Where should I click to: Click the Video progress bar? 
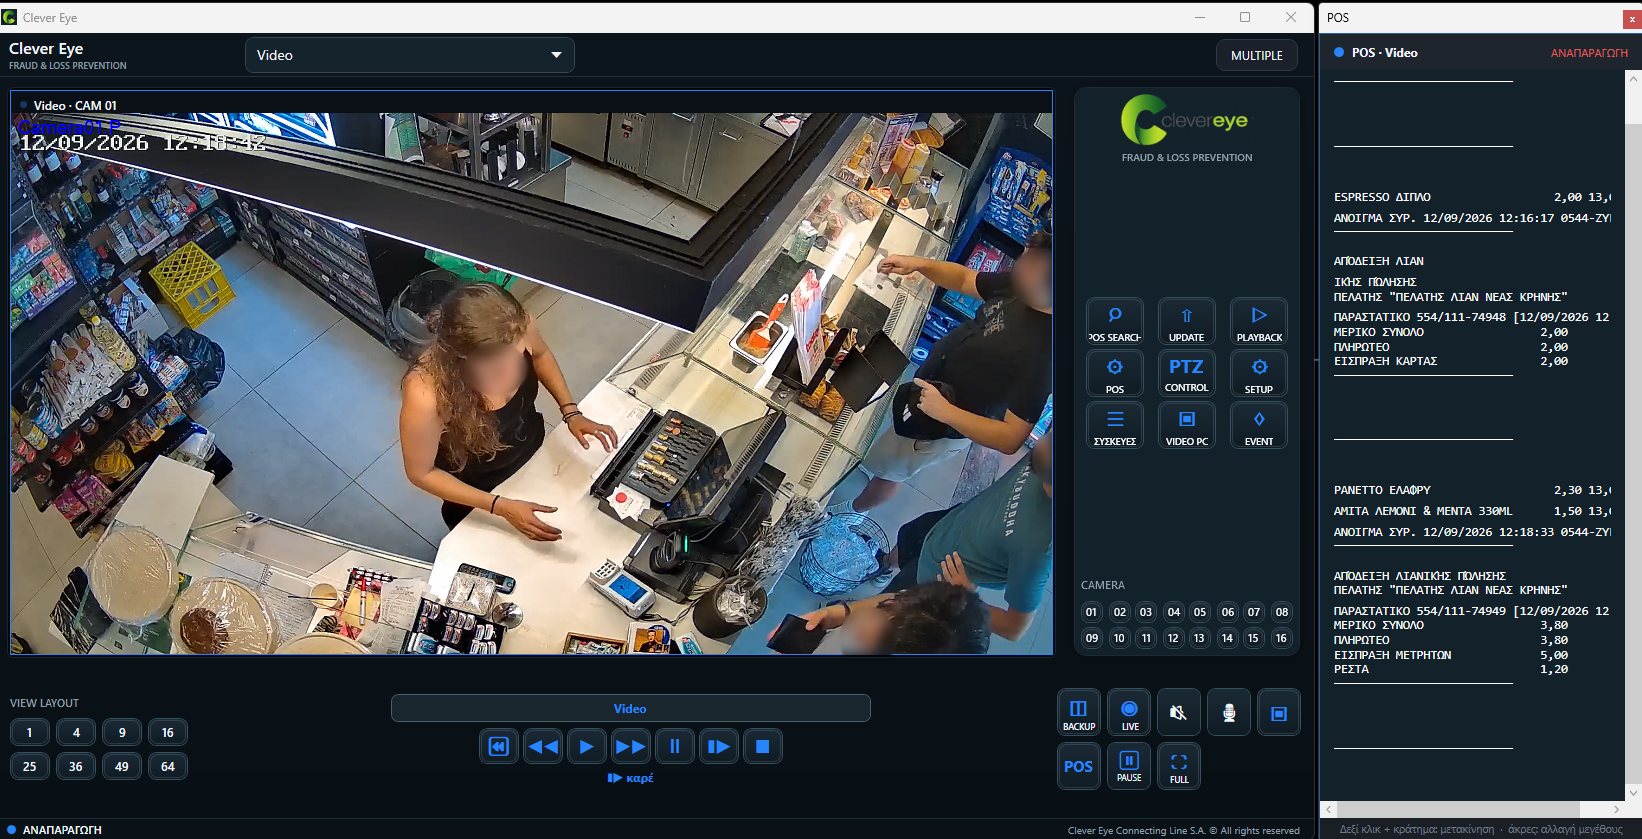point(631,708)
